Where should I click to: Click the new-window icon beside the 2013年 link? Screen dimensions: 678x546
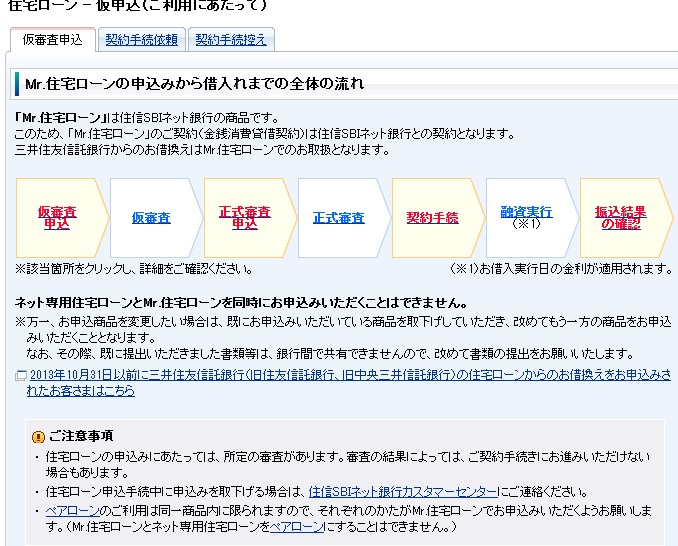[x=21, y=375]
